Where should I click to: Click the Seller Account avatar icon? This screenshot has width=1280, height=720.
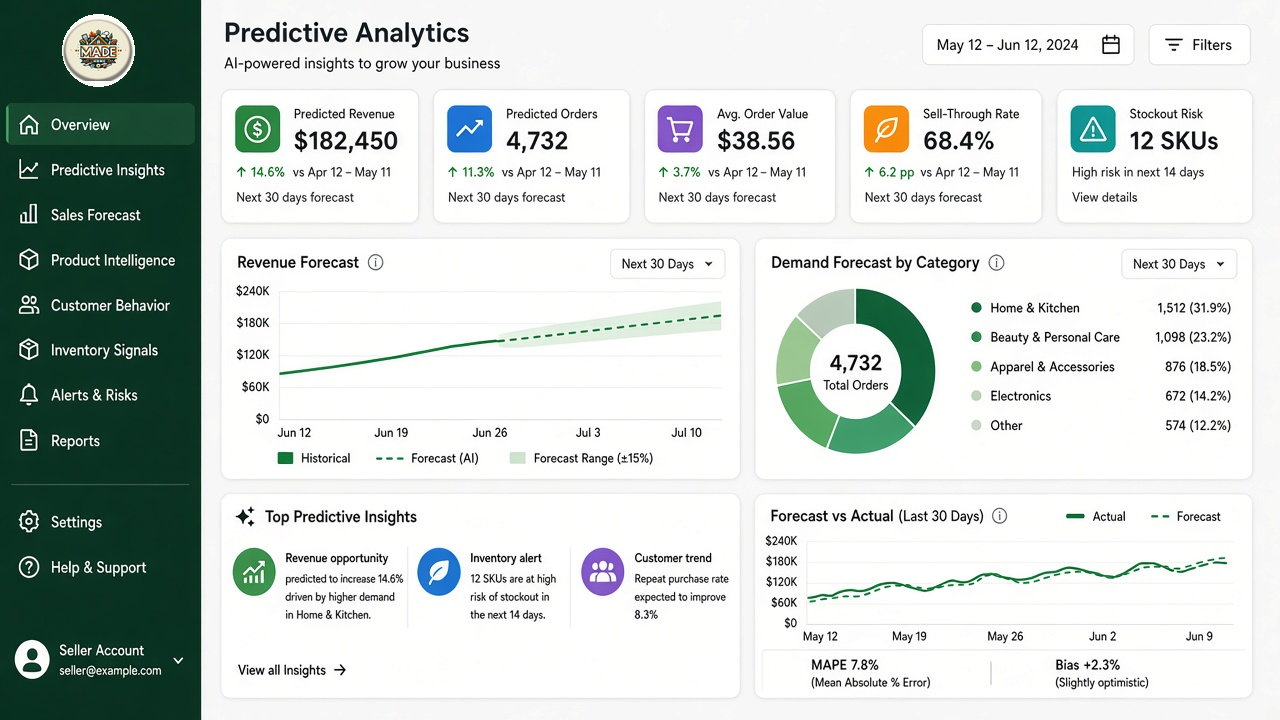click(32, 659)
